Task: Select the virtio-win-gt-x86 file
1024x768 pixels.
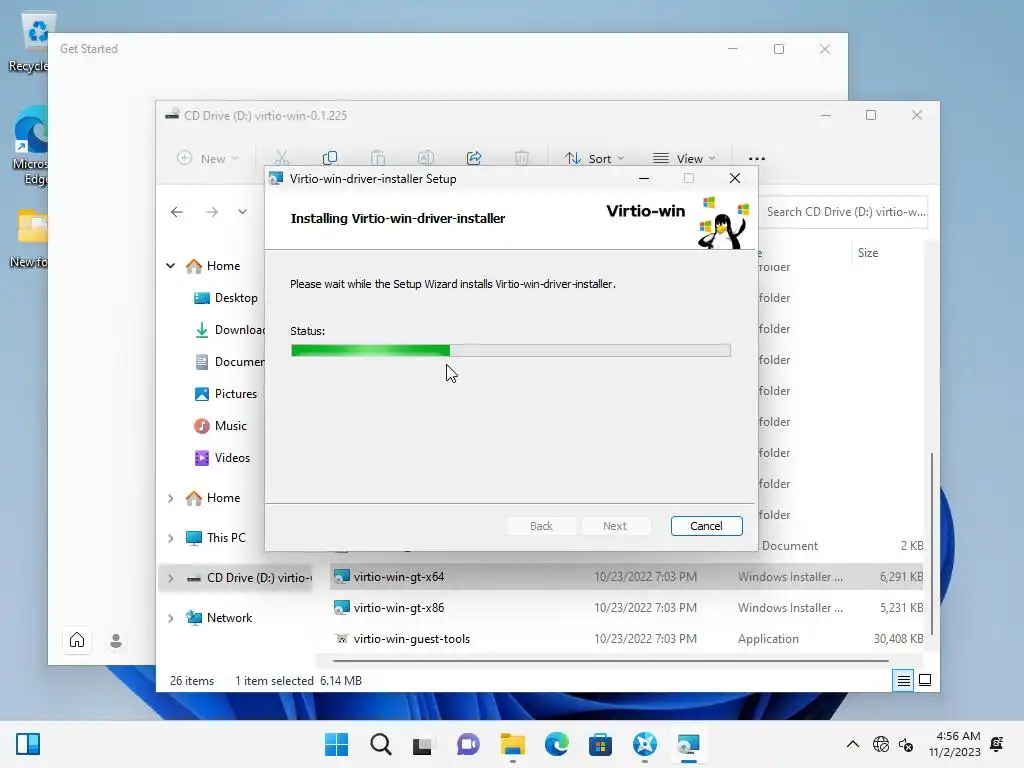Action: pos(626,608)
